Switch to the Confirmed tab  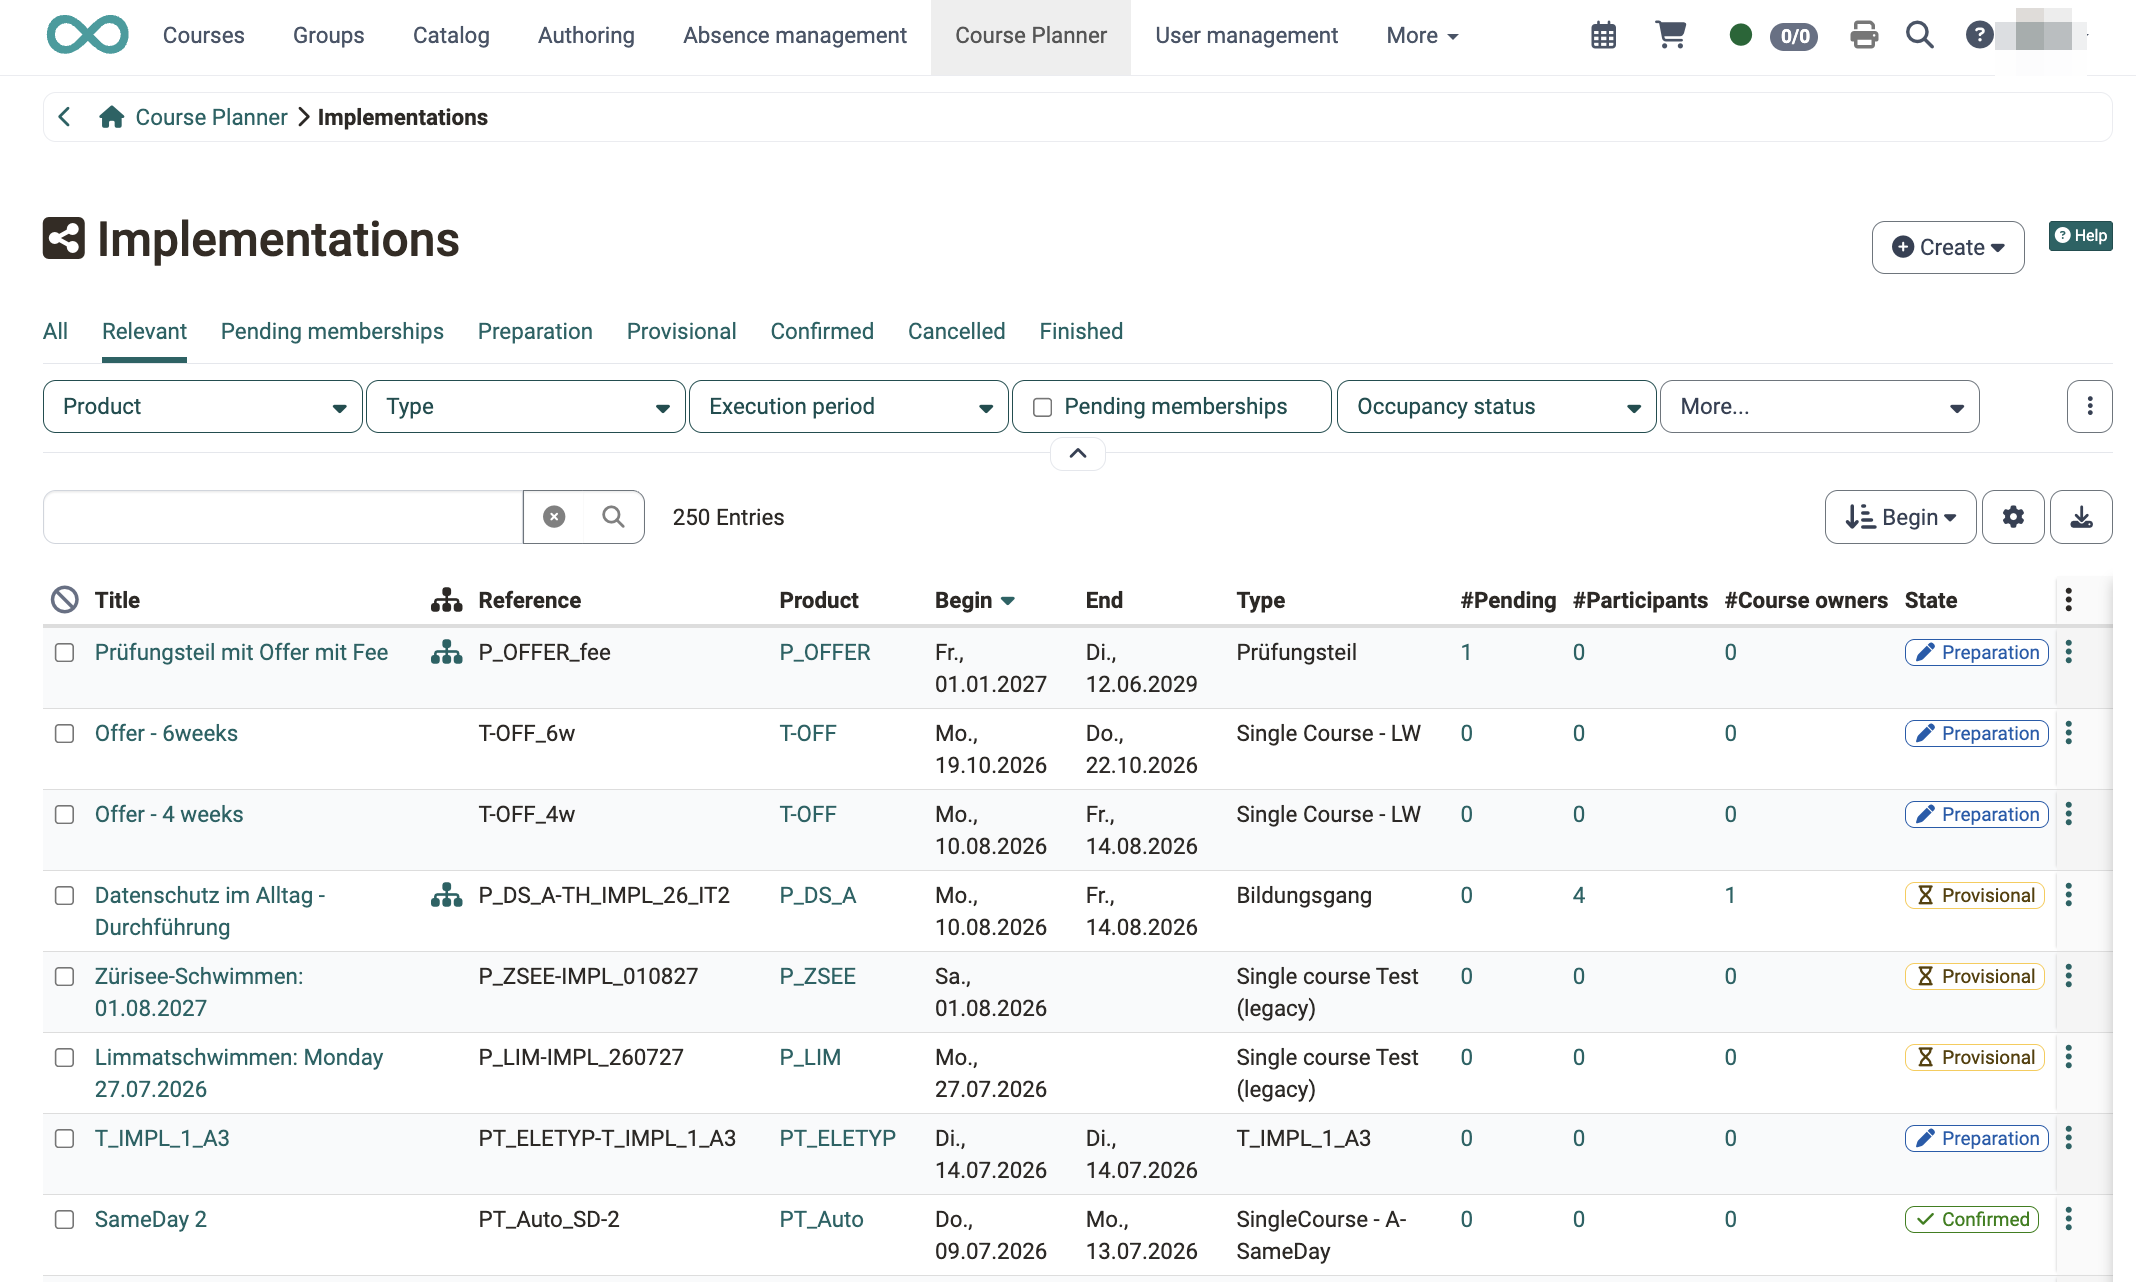click(x=822, y=331)
